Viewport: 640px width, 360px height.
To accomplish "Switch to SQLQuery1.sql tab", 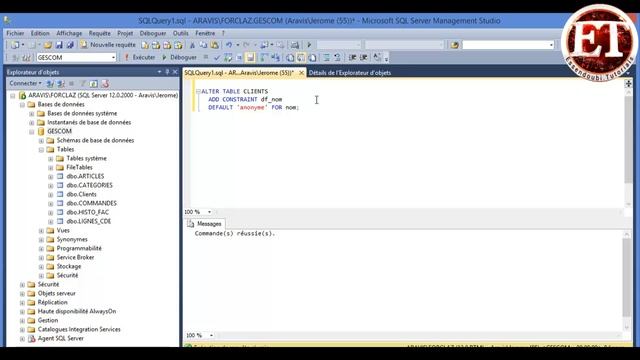I will pyautogui.click(x=239, y=73).
